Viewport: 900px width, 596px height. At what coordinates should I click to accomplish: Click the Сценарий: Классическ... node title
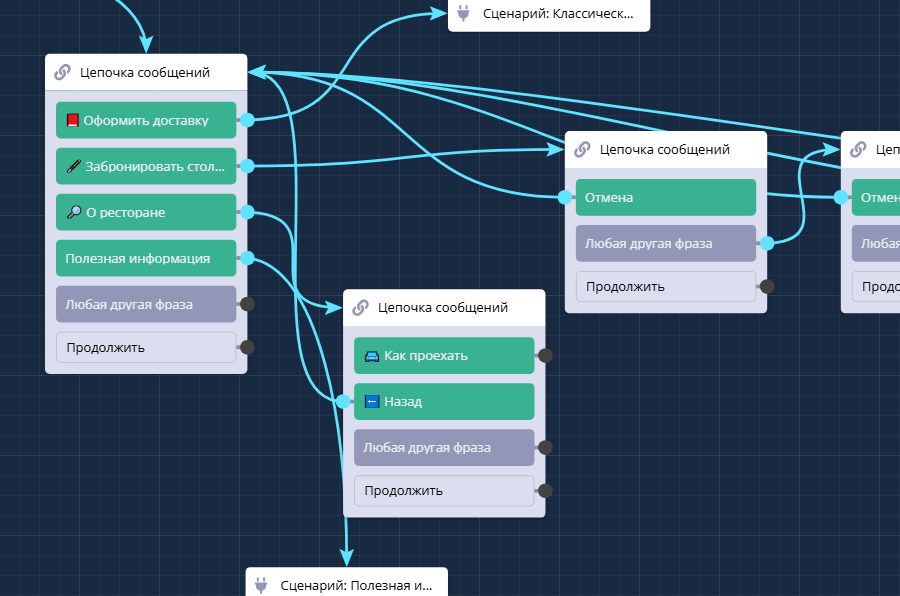coord(558,13)
